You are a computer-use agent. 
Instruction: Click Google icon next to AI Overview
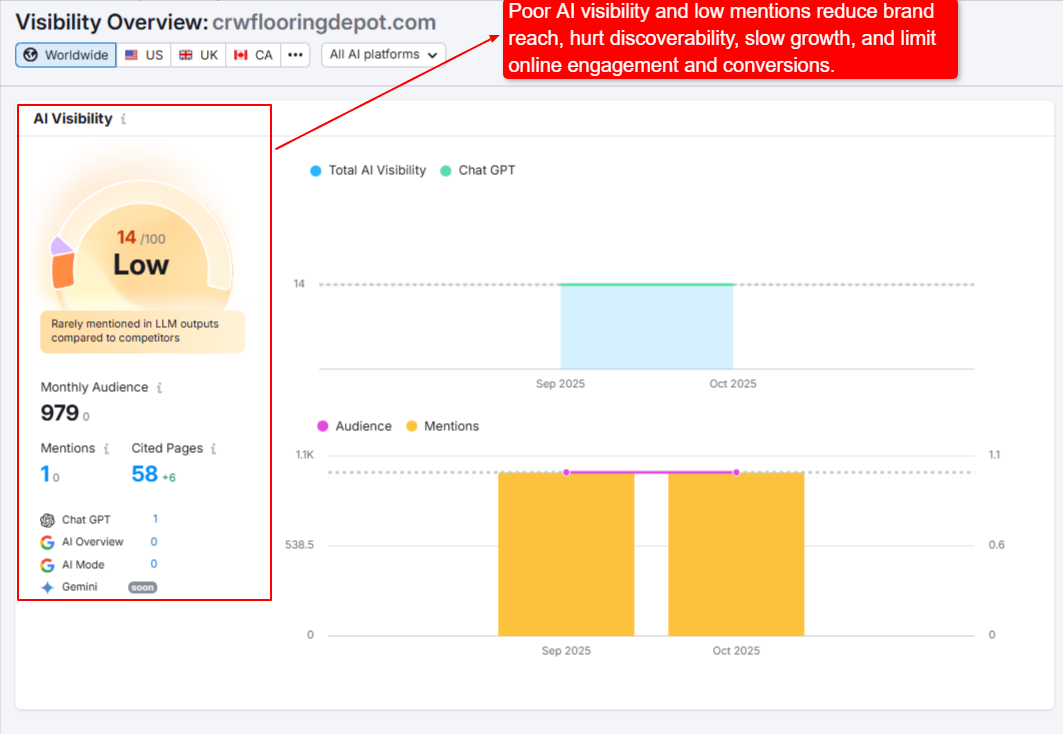(x=47, y=542)
